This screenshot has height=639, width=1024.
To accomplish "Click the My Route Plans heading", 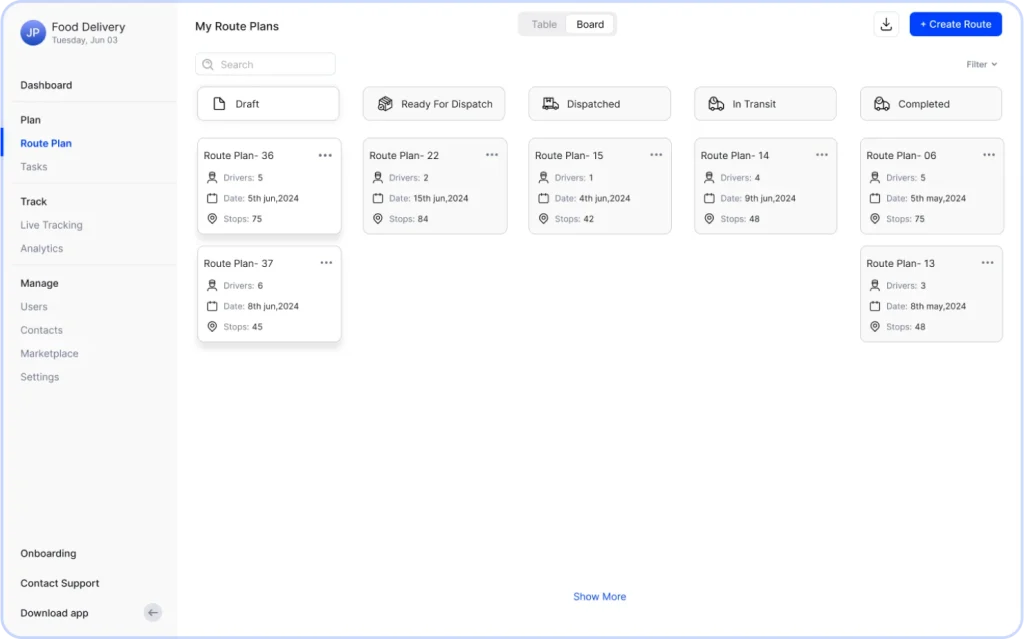I will click(237, 26).
